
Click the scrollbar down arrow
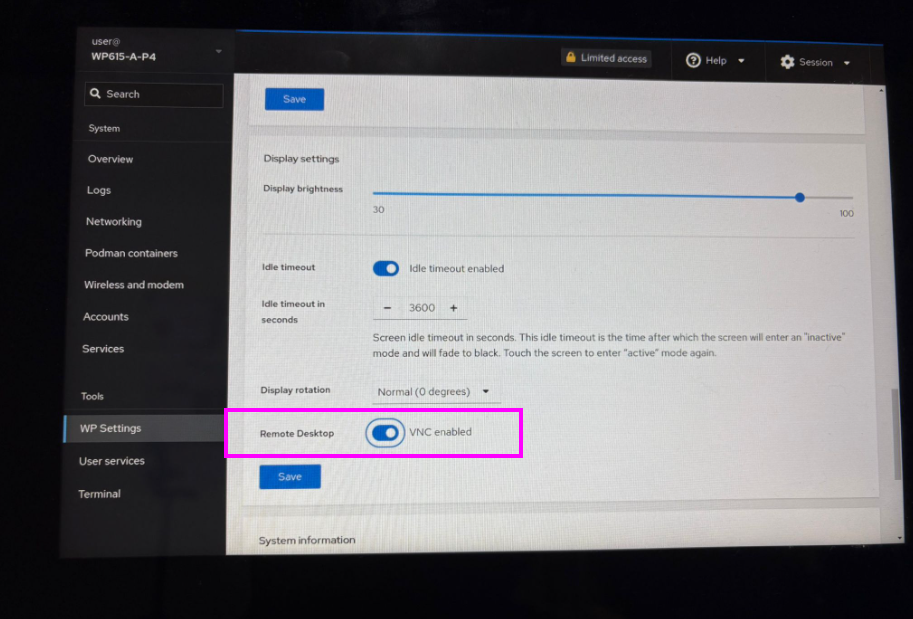coord(899,539)
